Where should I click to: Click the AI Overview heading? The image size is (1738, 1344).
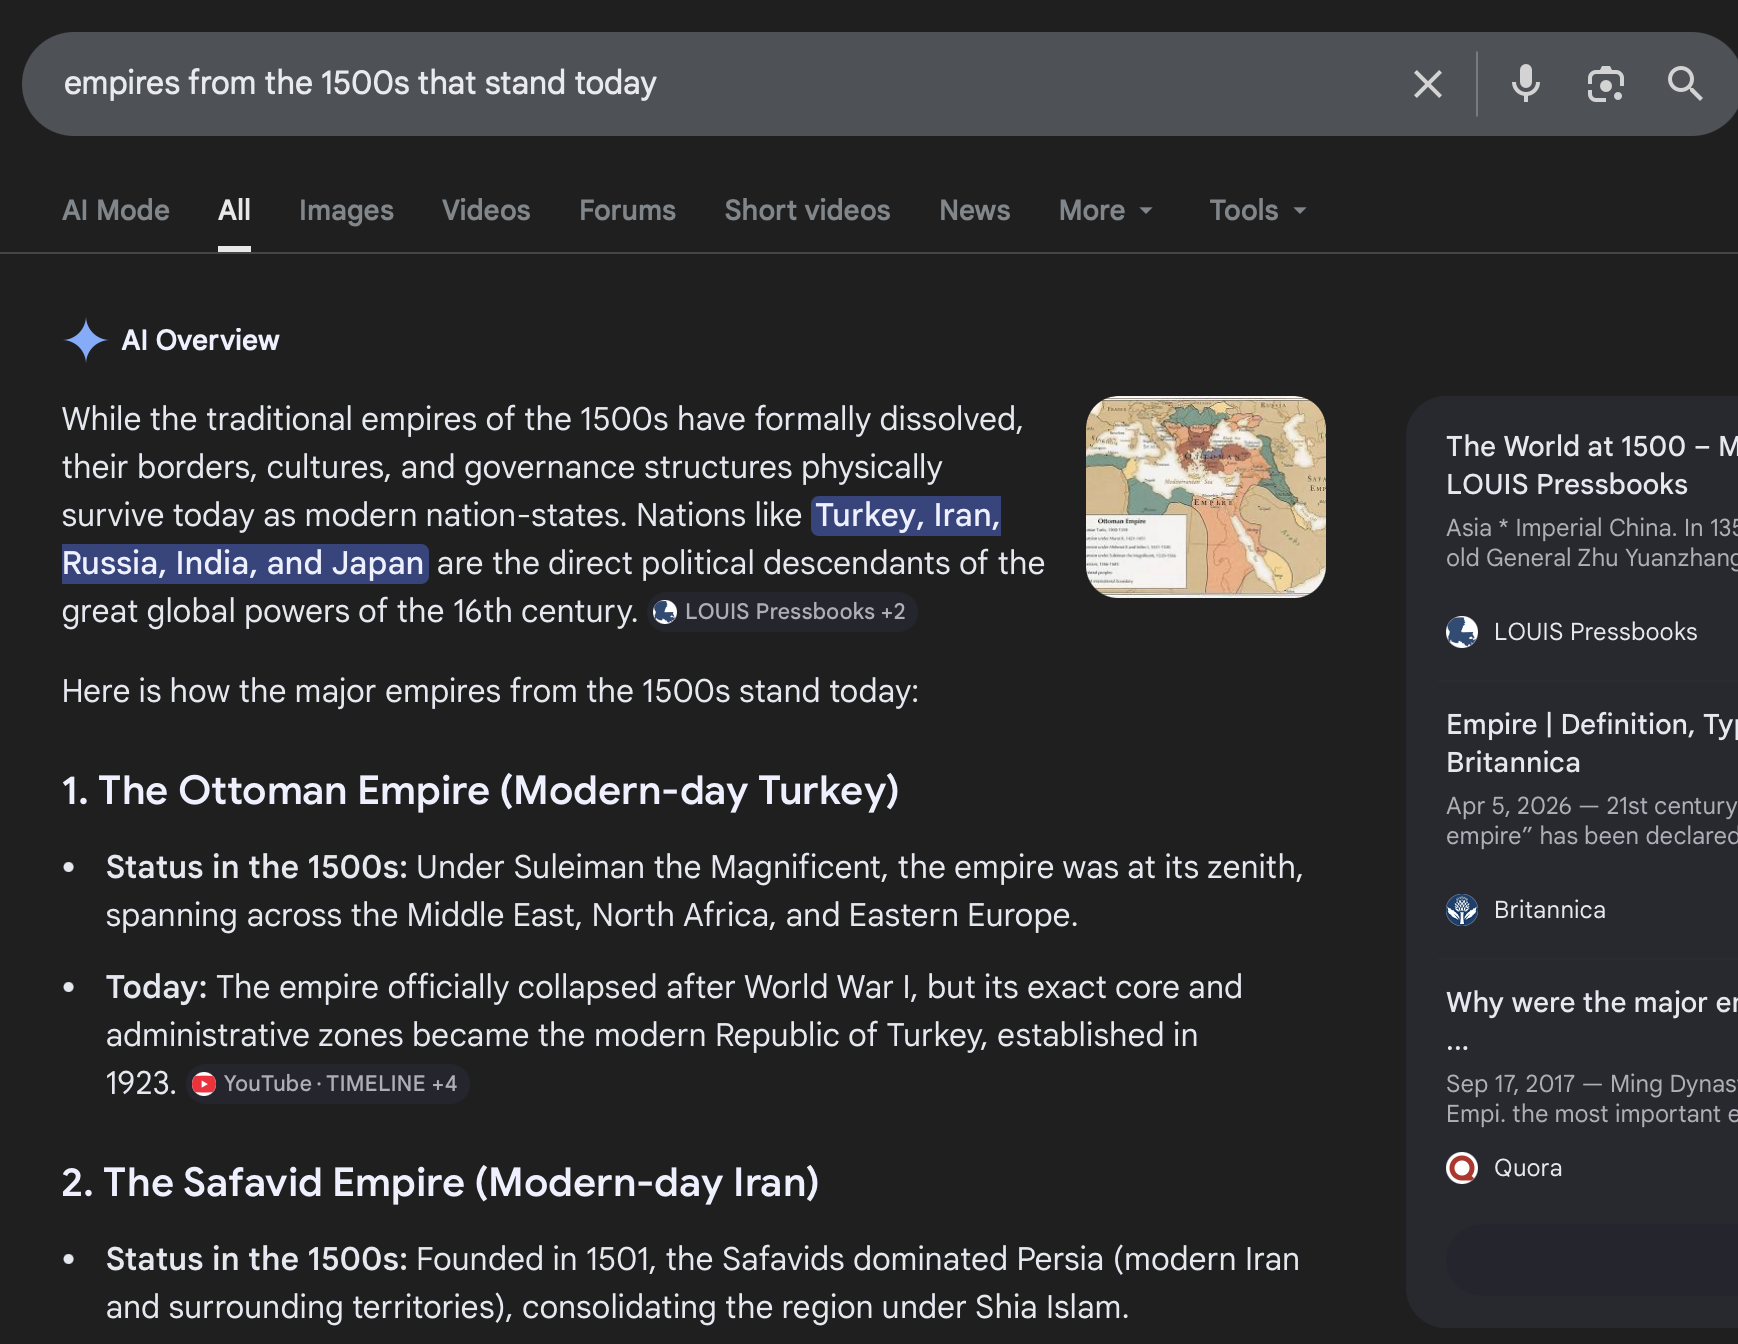pos(200,340)
